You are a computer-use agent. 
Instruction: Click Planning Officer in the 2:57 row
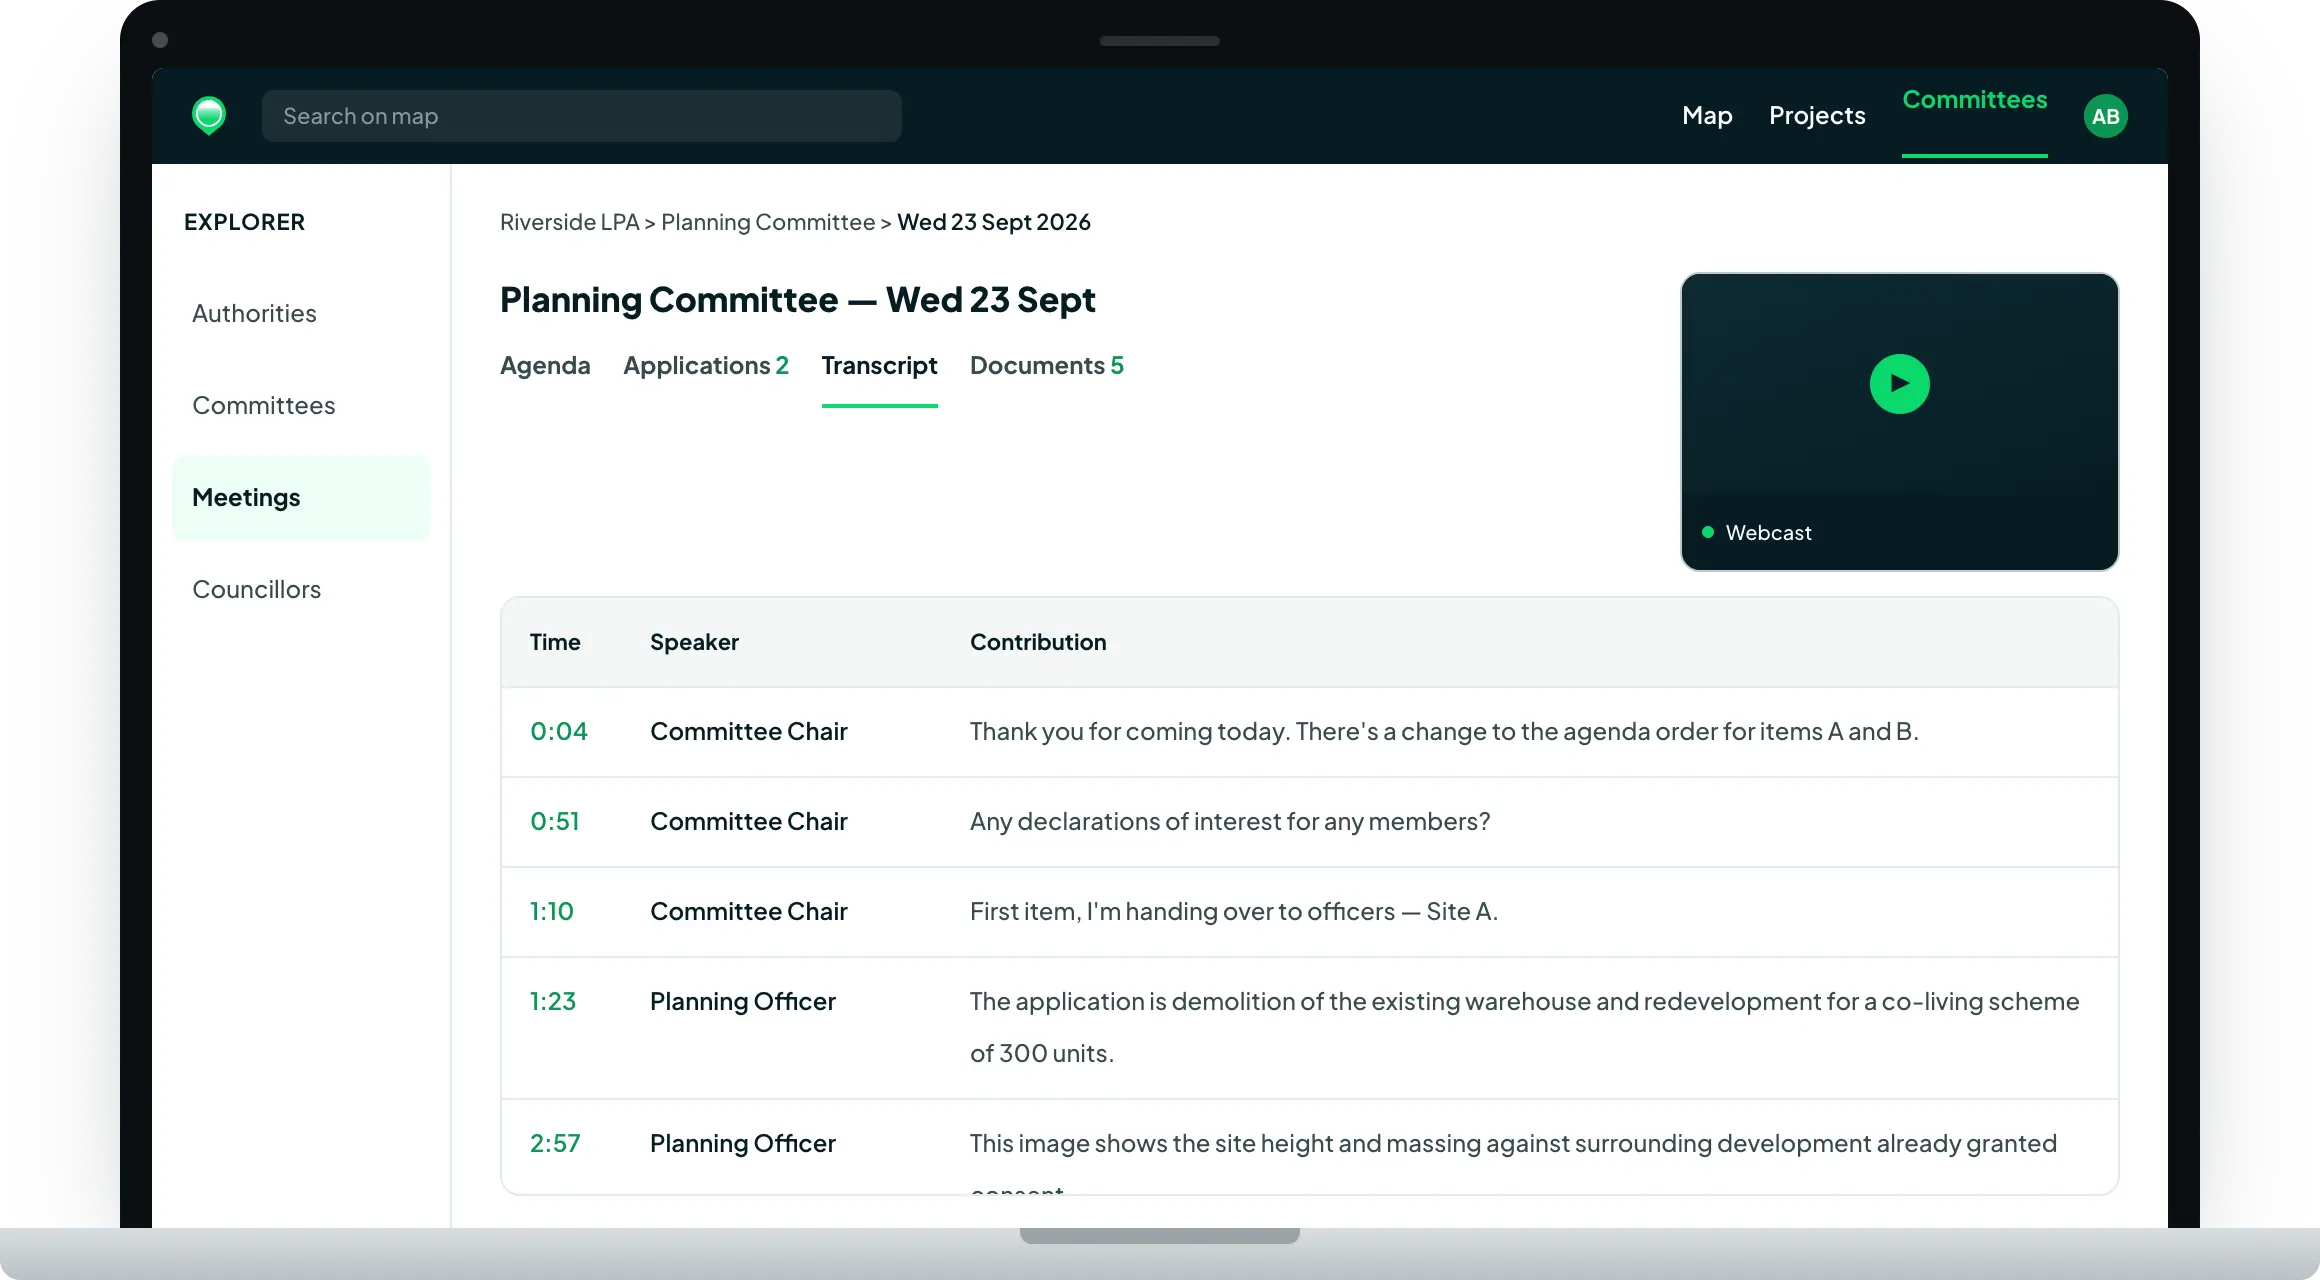tap(743, 1144)
